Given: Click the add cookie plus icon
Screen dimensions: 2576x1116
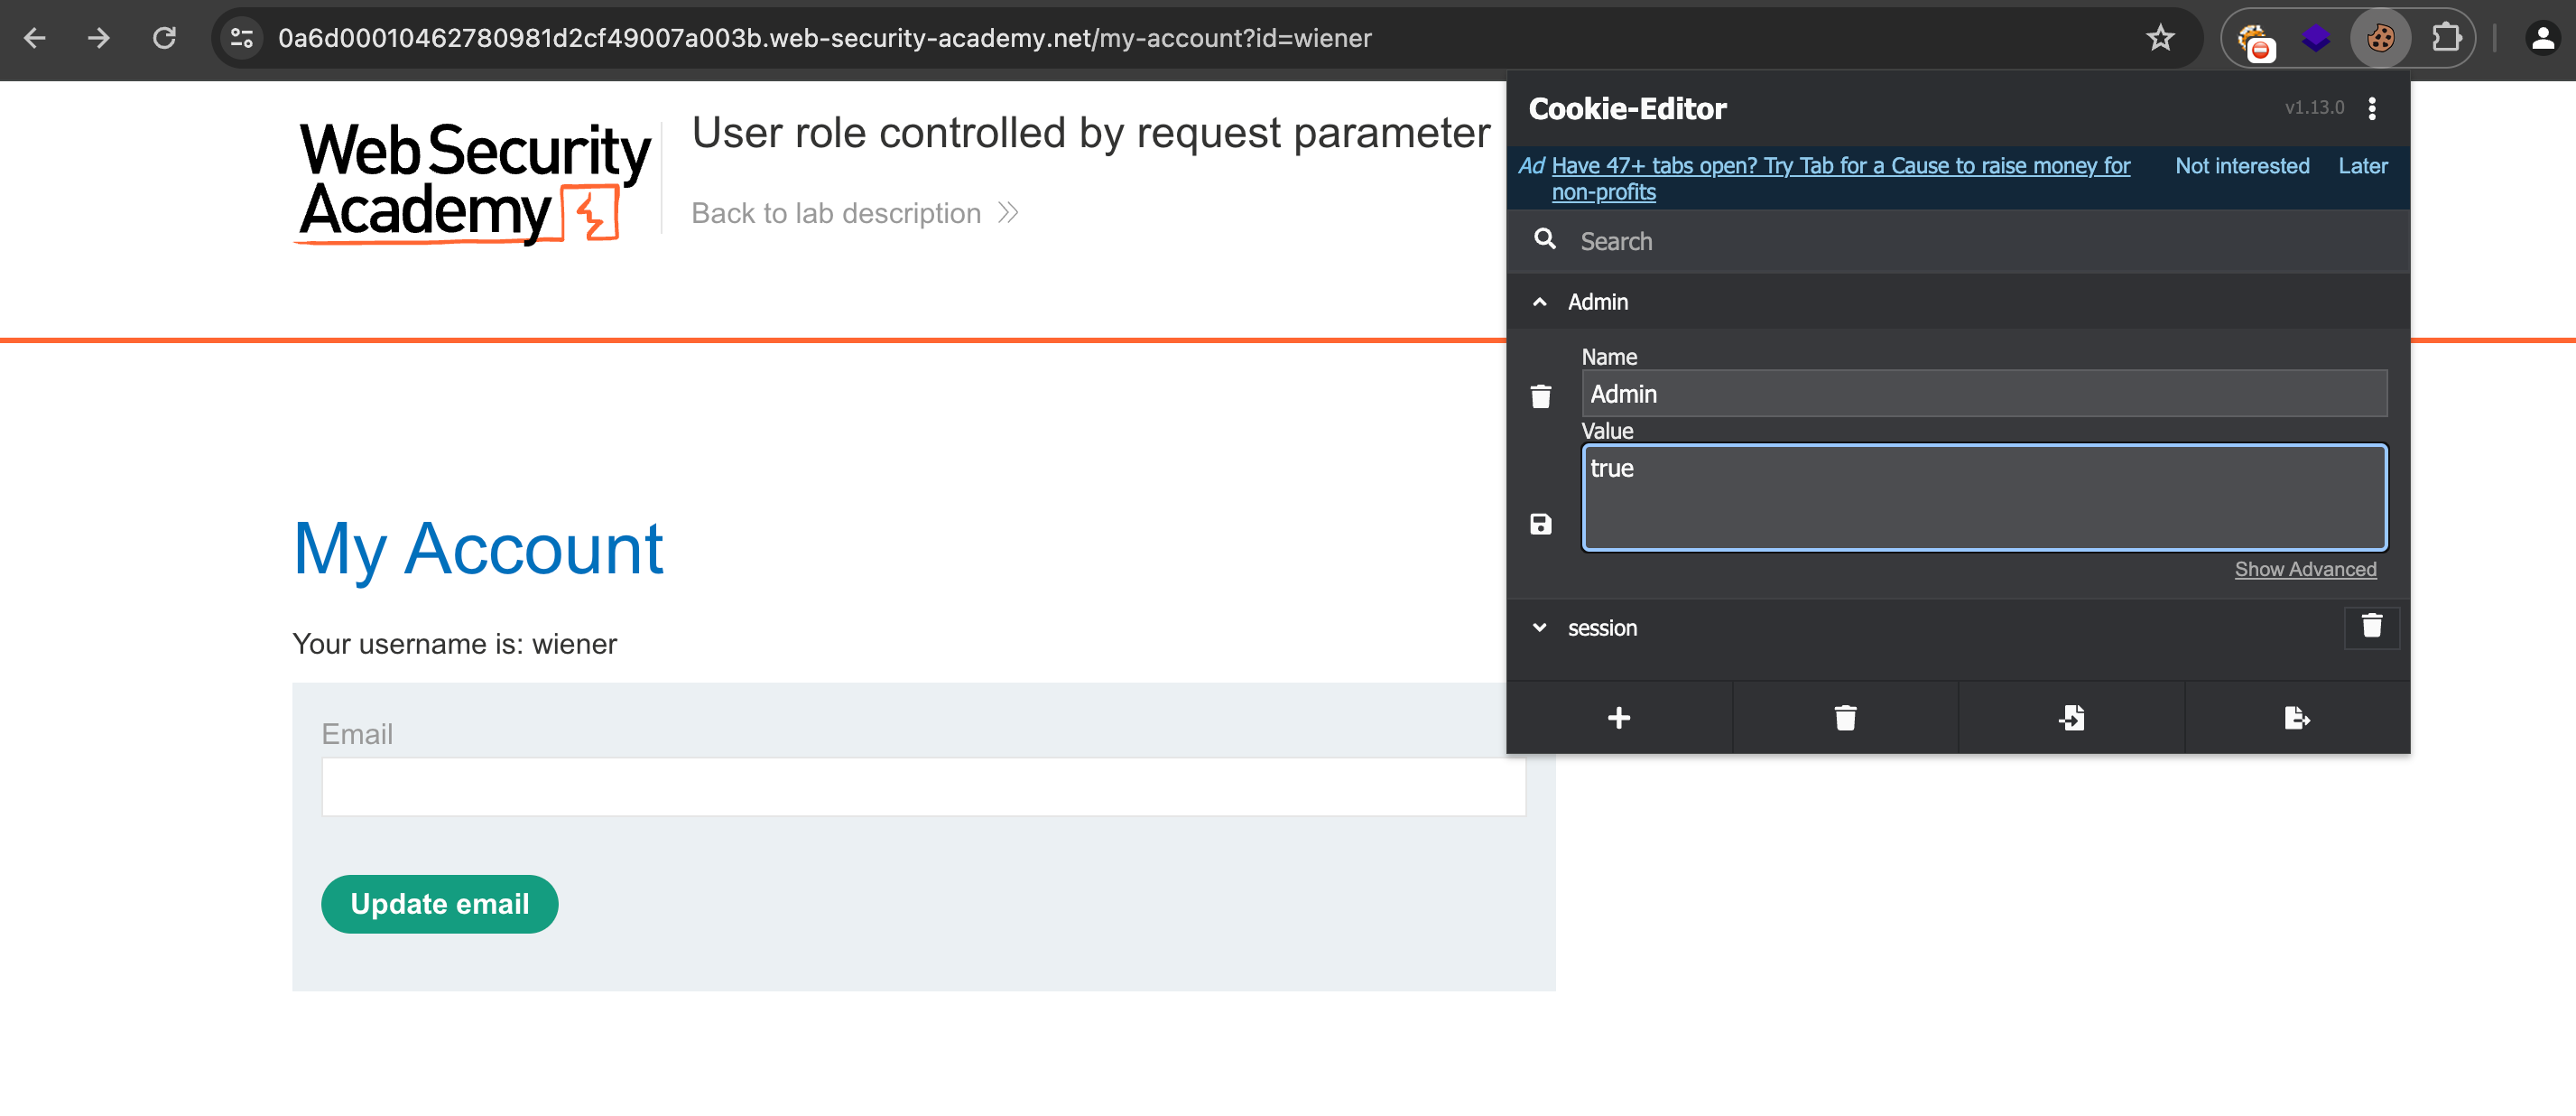Looking at the screenshot, I should coord(1618,718).
